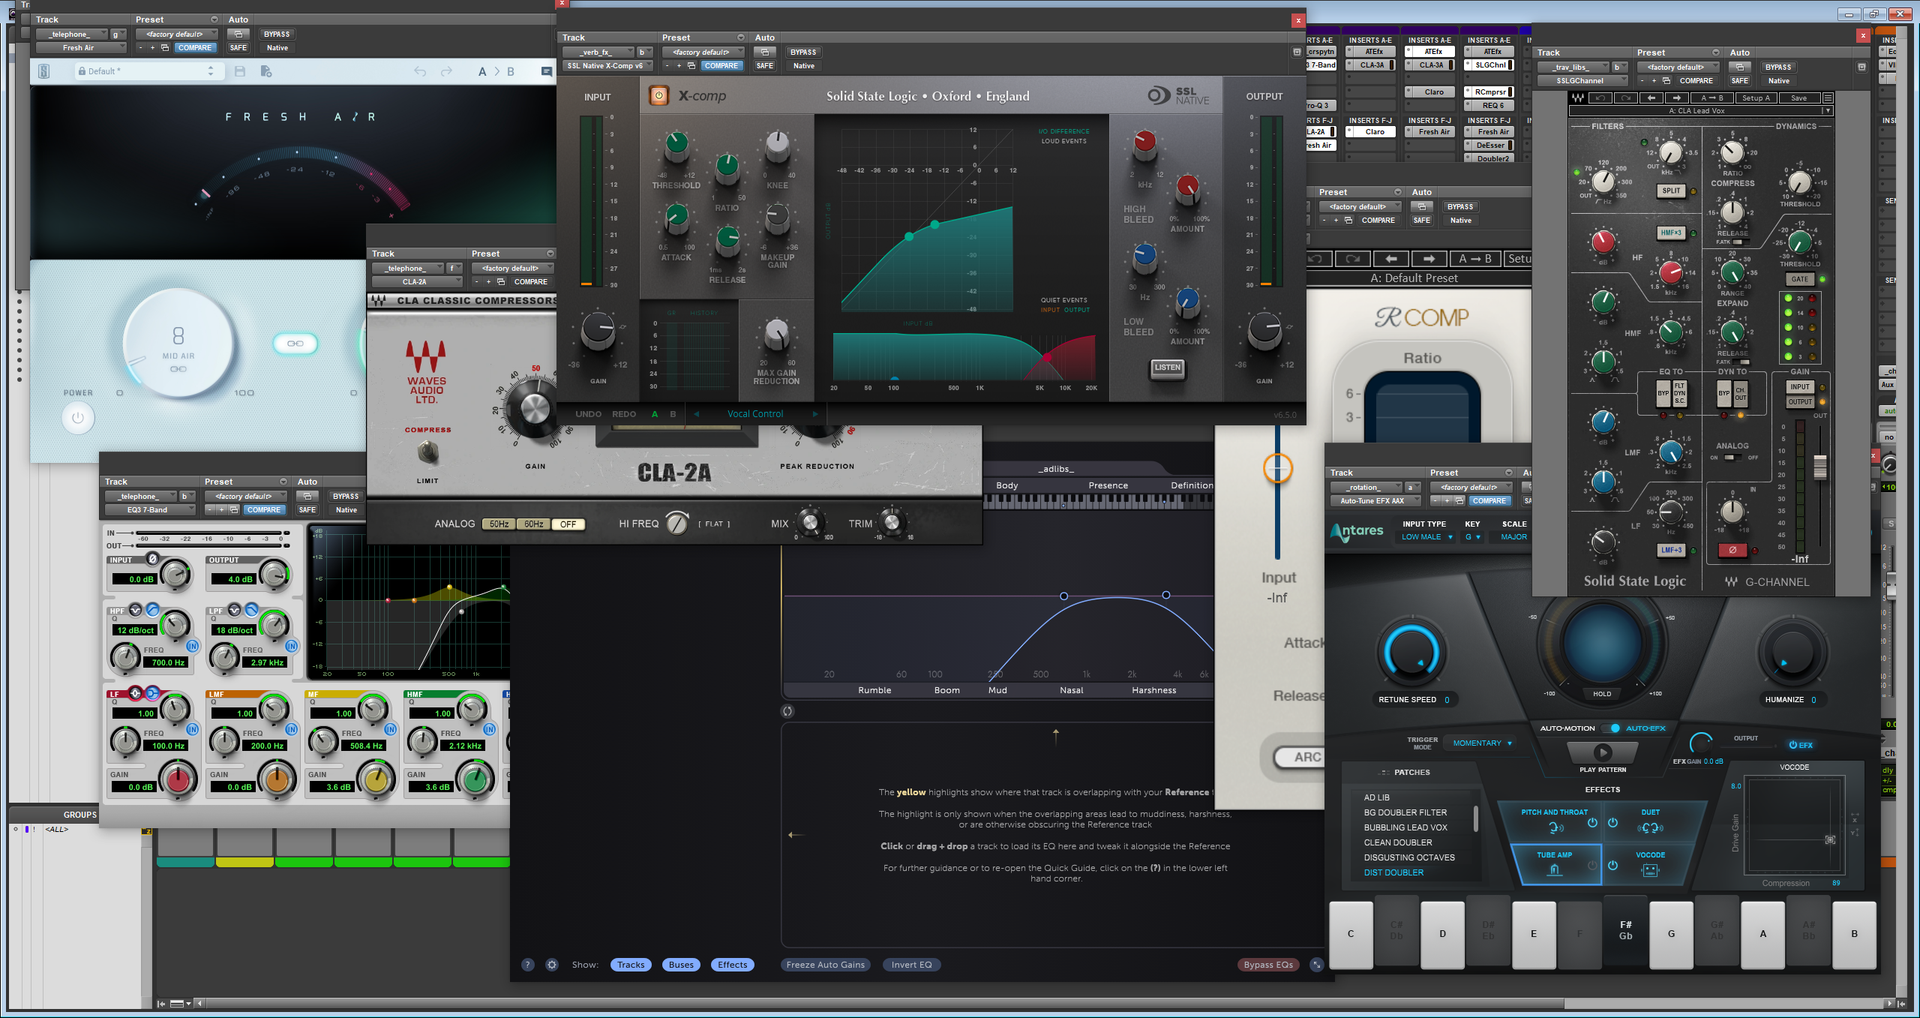Click the Invert EQ button

tap(911, 965)
